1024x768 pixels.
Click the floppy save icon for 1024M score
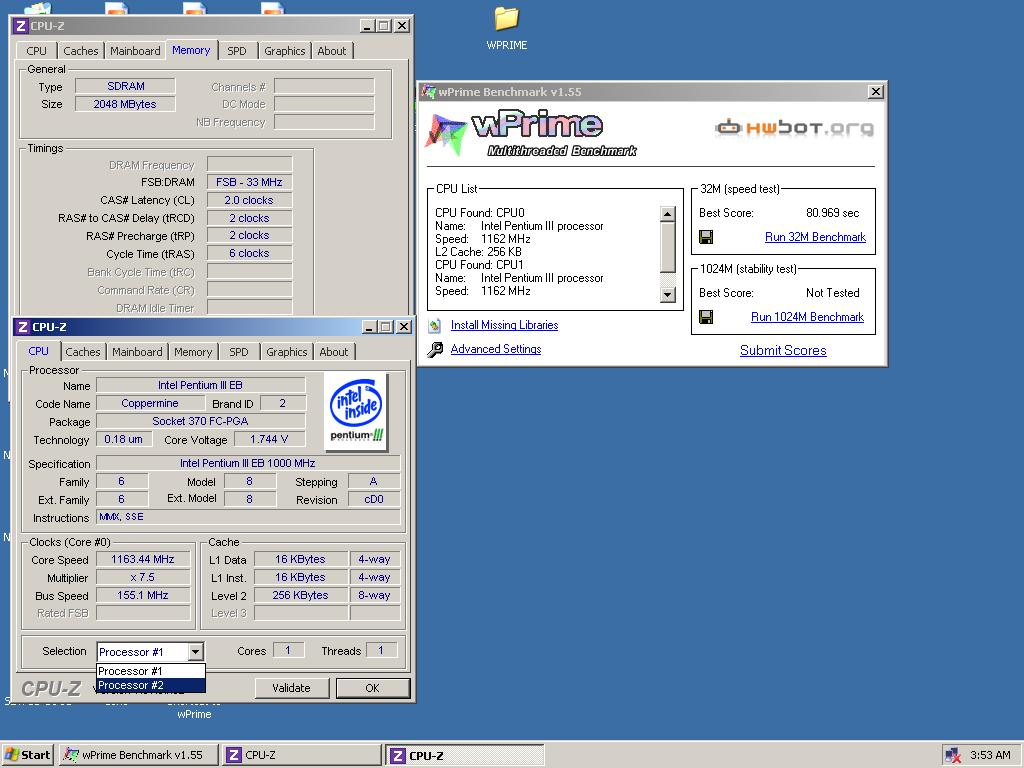[706, 317]
